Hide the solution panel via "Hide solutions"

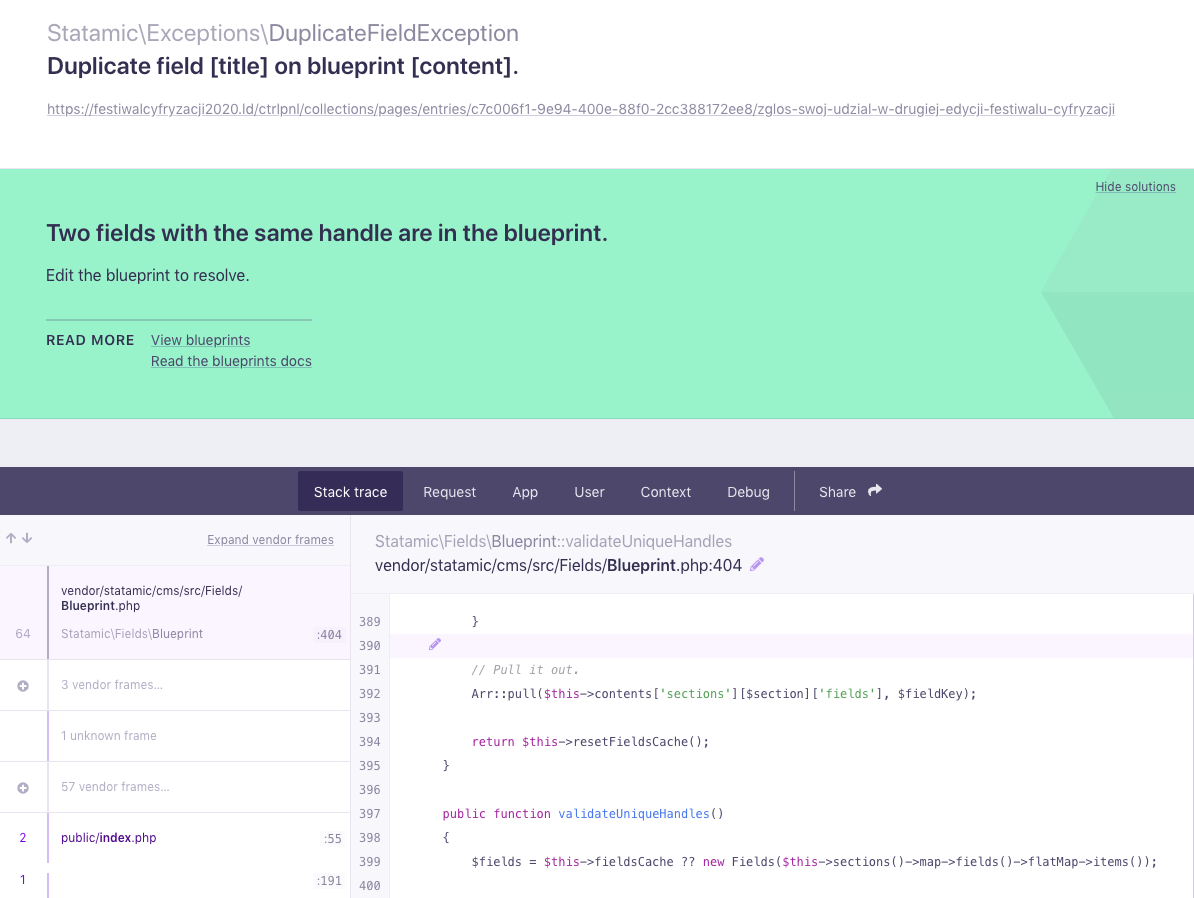click(x=1135, y=186)
